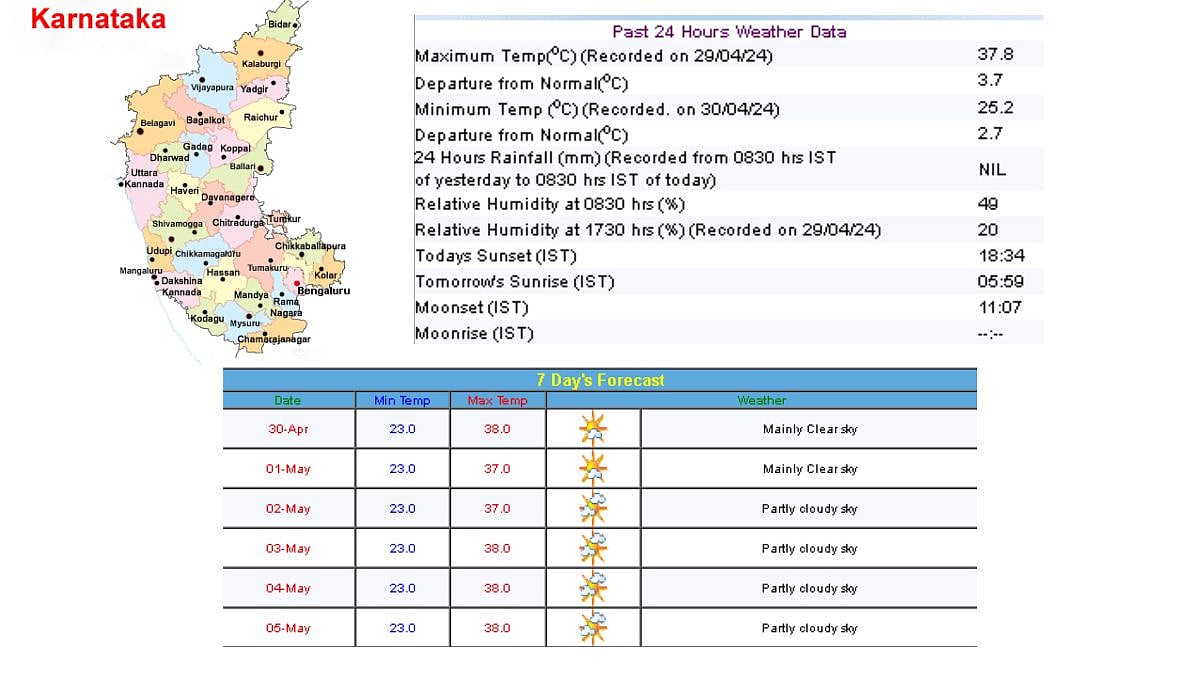Select Davanagere on the map
The image size is (1200, 675).
[228, 198]
